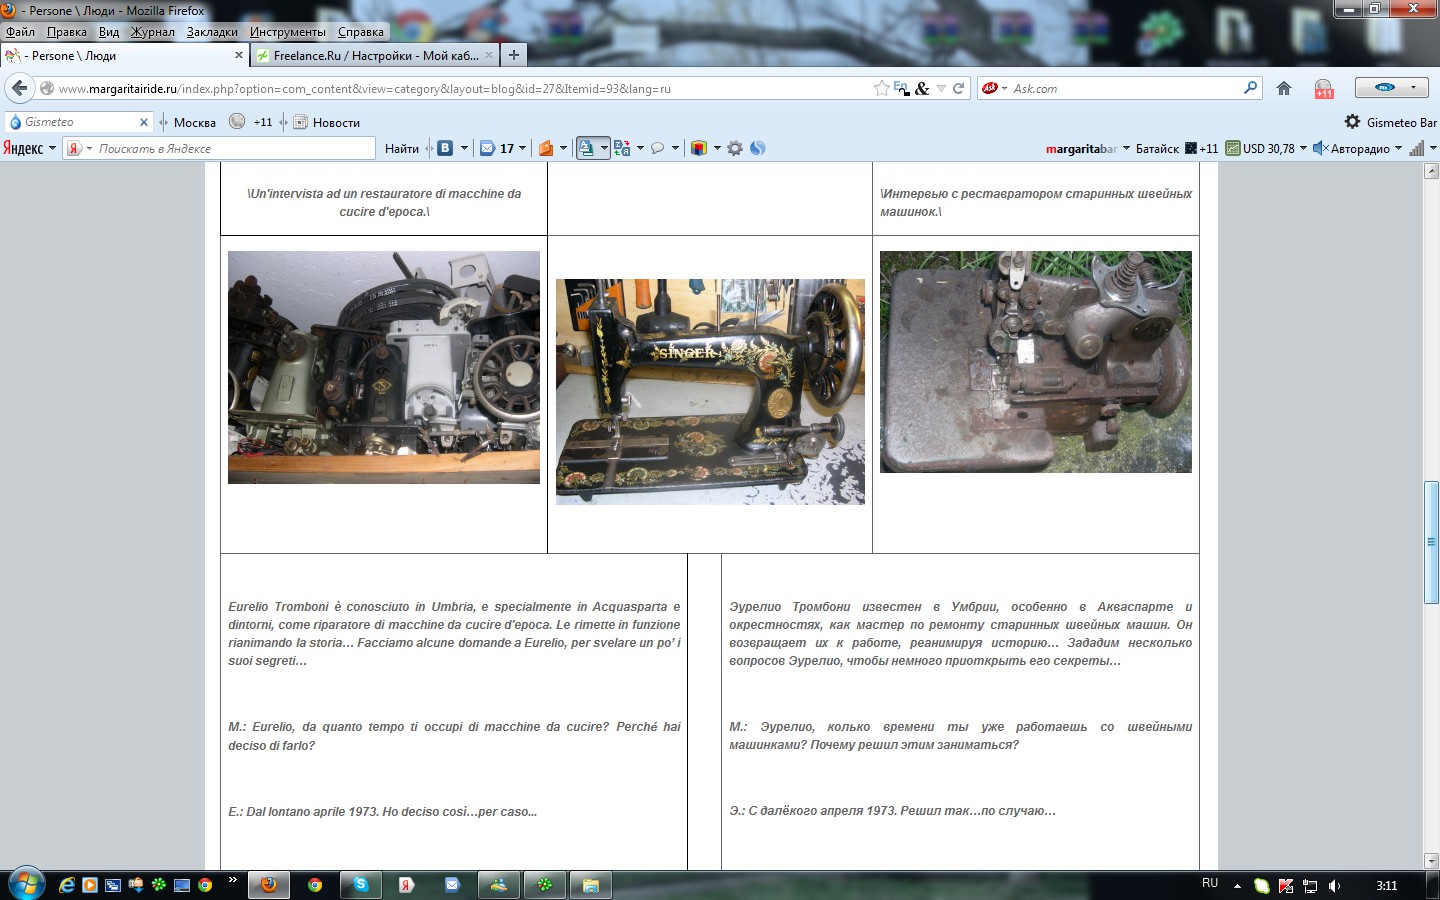
Task: Expand the Яндекс toolbar dropdown menu
Action: click(52, 148)
